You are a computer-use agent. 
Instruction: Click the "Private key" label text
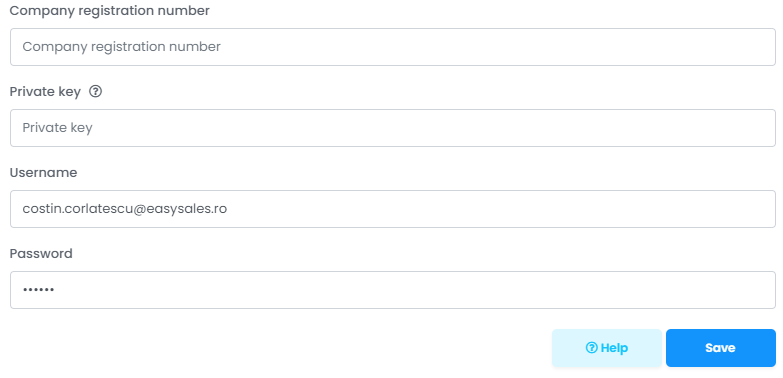45,92
